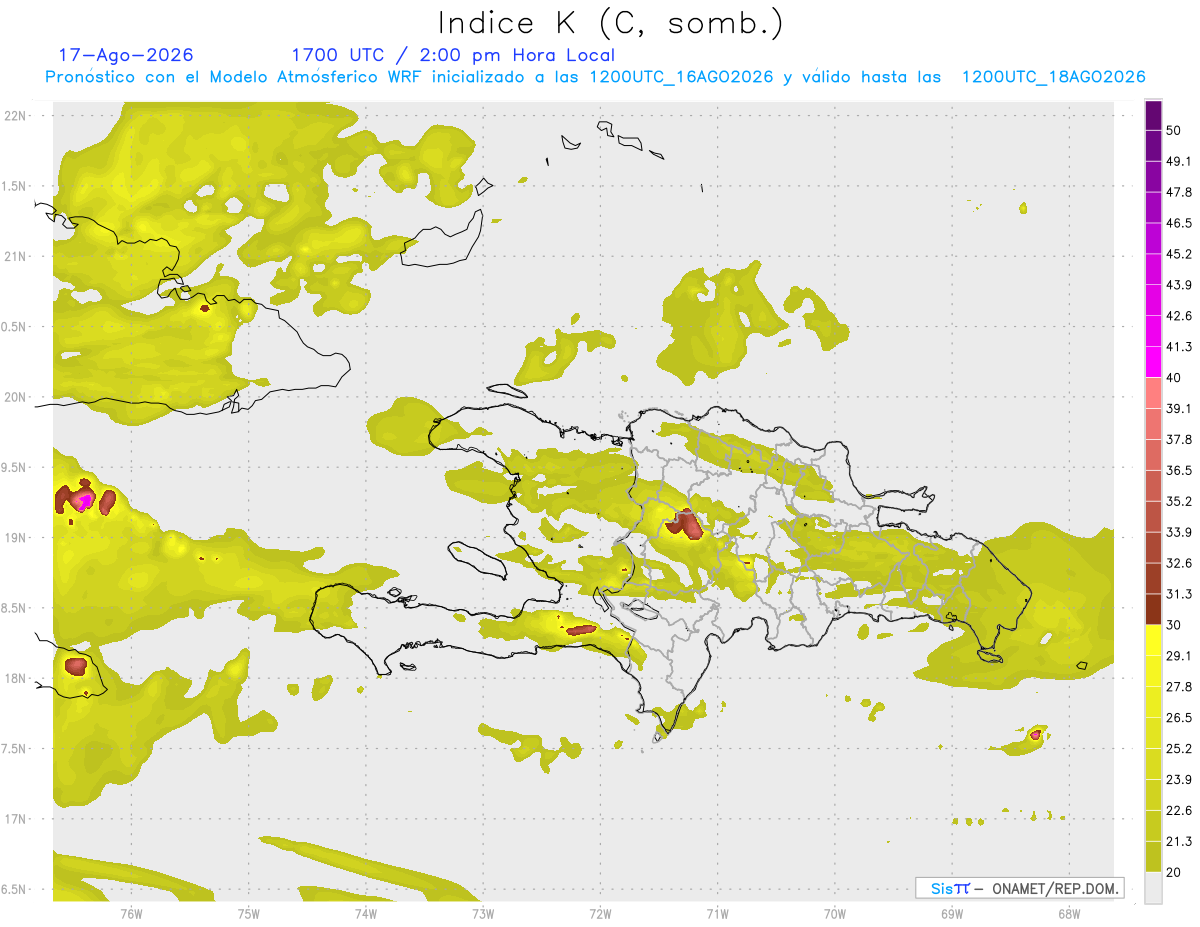Click the "18N" latitude label
This screenshot has width=1200, height=927.
15,679
